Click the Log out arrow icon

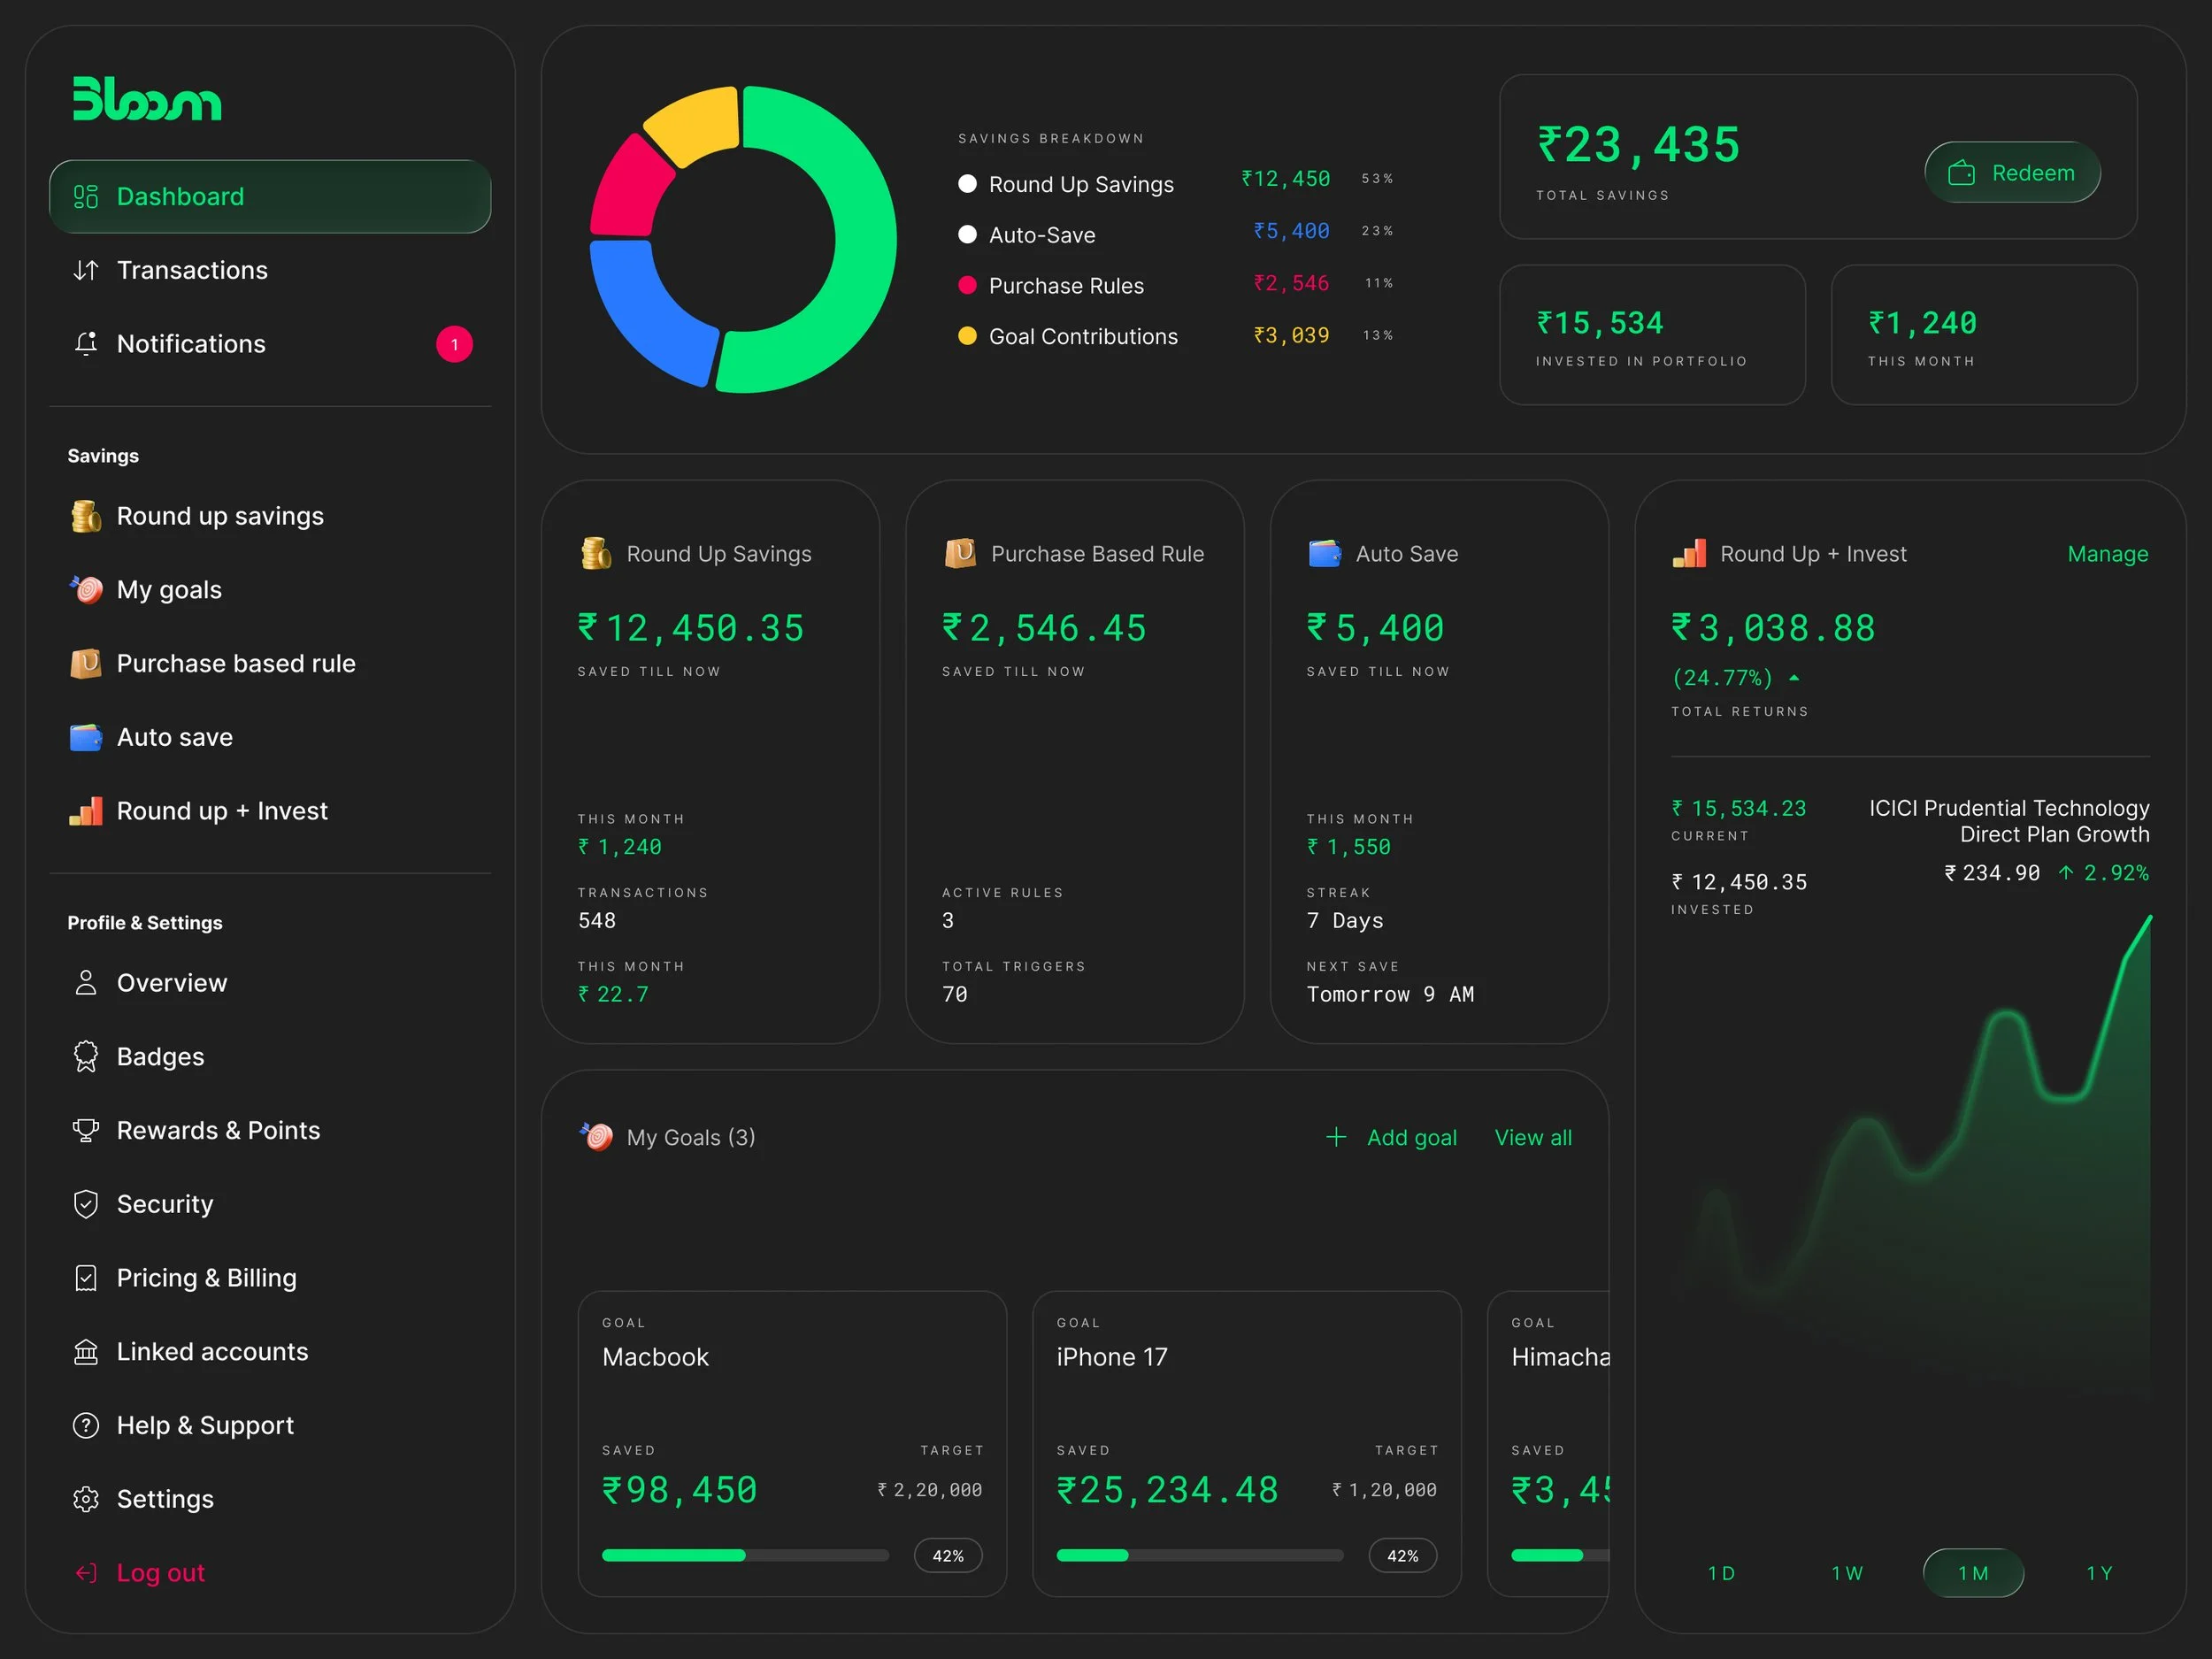(86, 1573)
